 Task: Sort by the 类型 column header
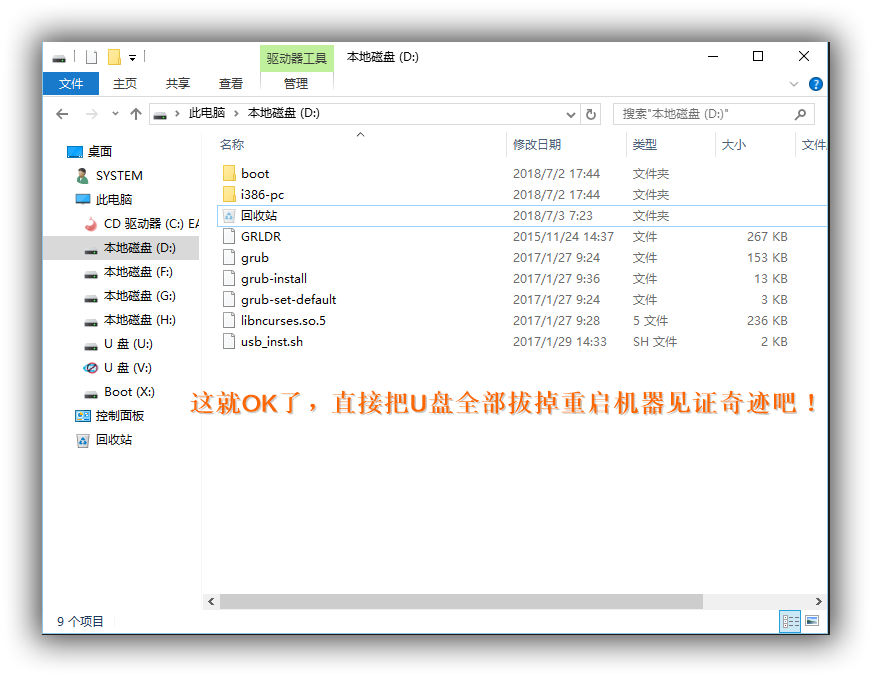tap(645, 145)
